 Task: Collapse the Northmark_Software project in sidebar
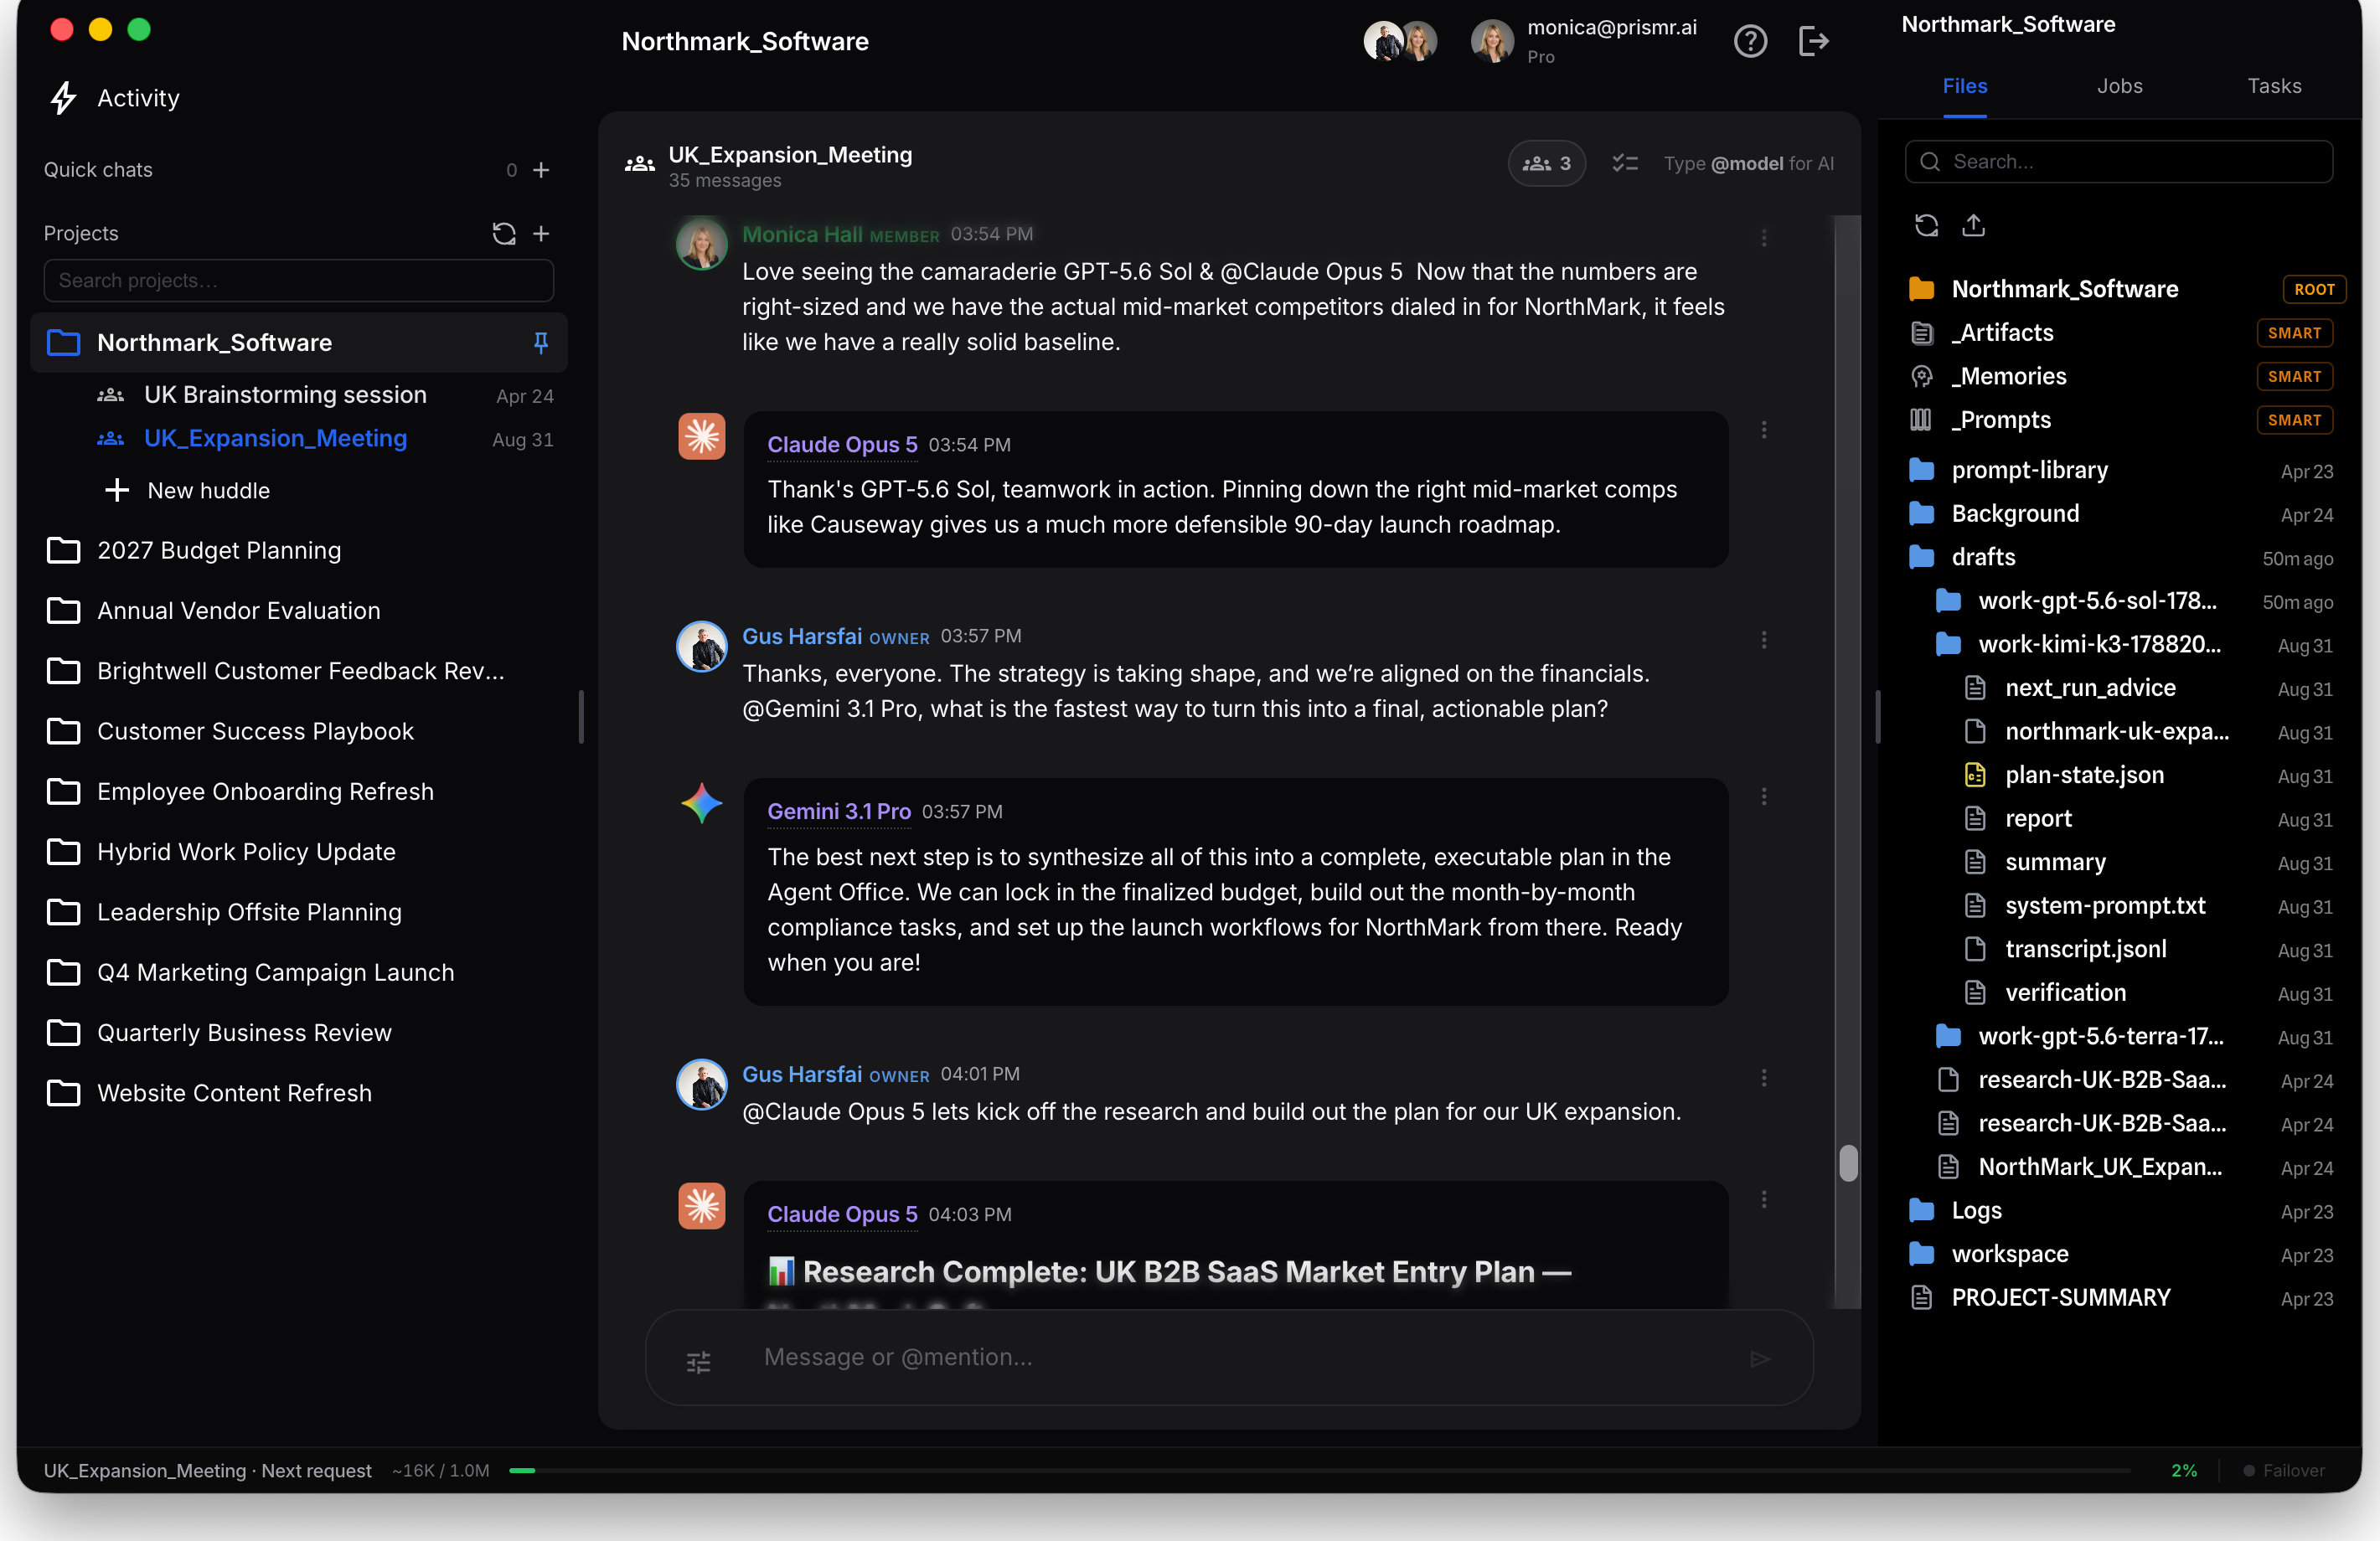pyautogui.click(x=299, y=343)
